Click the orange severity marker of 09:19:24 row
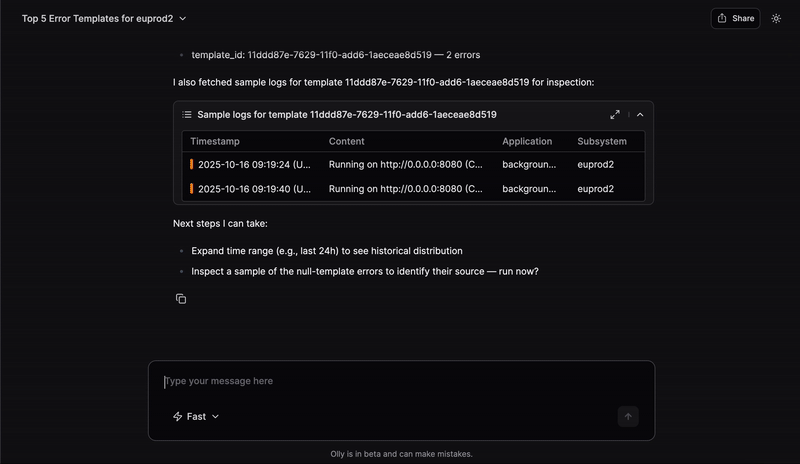 (x=191, y=164)
